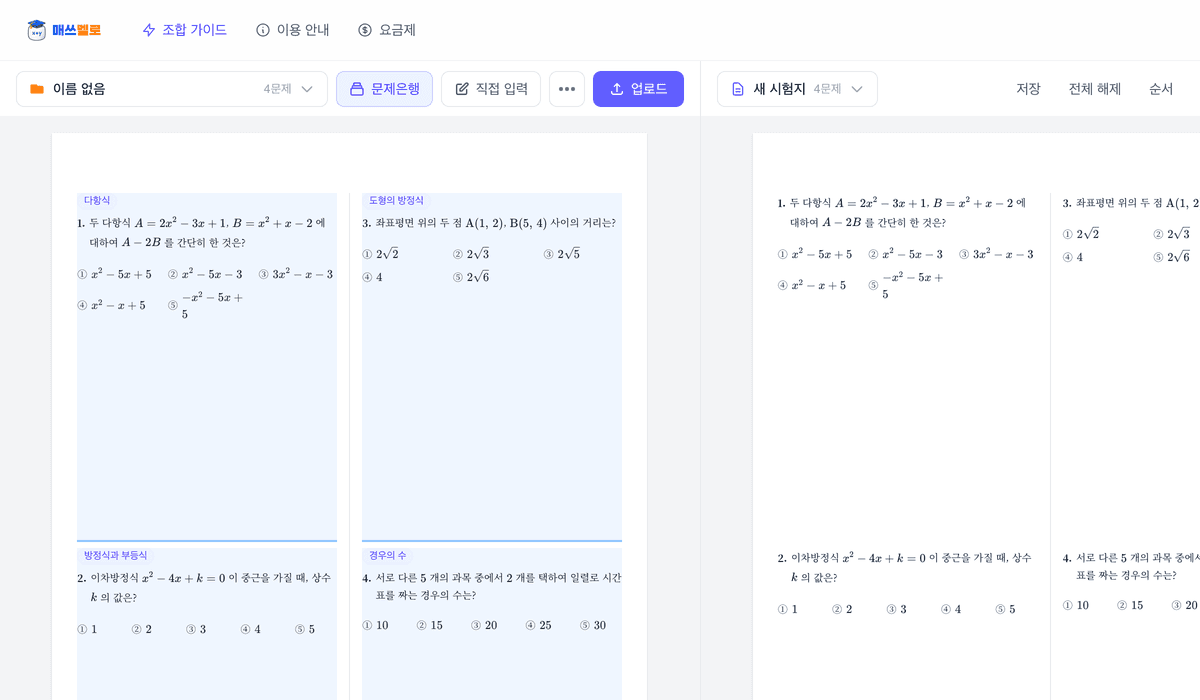Click problem 2 in the right exam sheet

pos(906,583)
